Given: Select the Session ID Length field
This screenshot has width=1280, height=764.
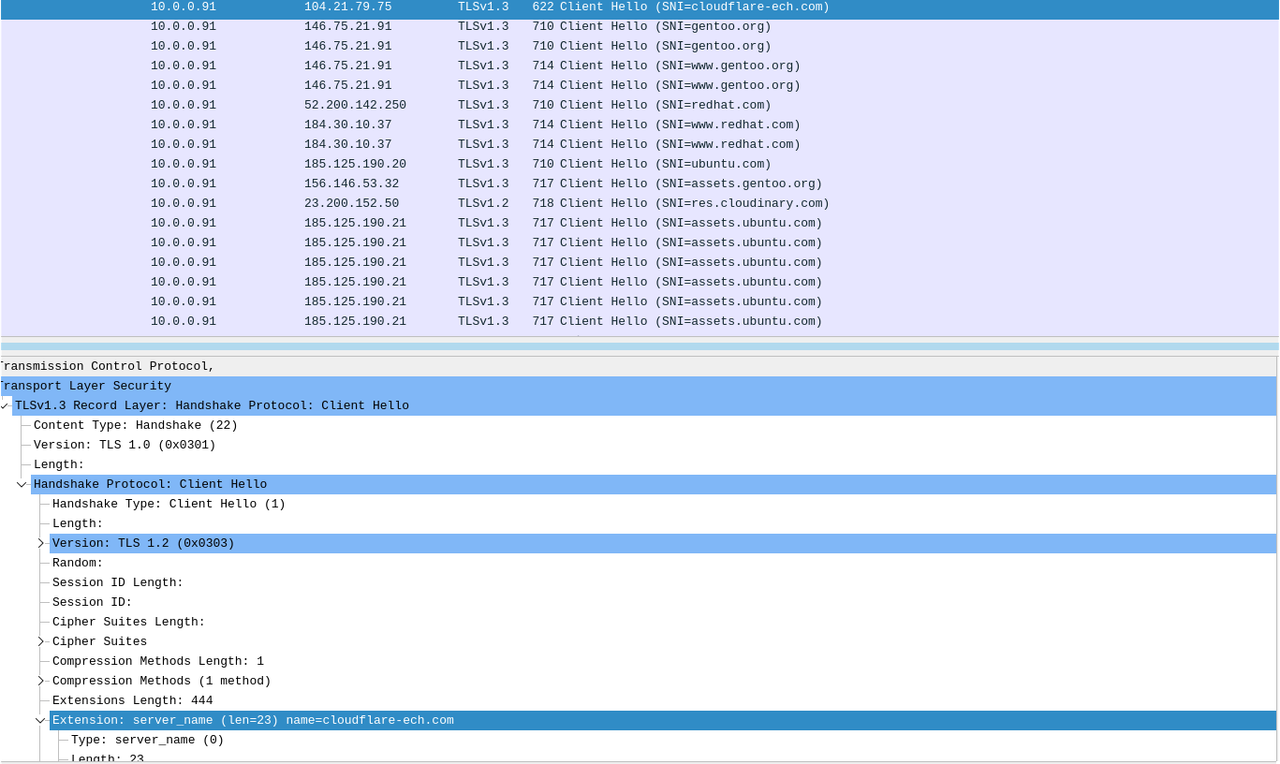Looking at the screenshot, I should pos(118,583).
